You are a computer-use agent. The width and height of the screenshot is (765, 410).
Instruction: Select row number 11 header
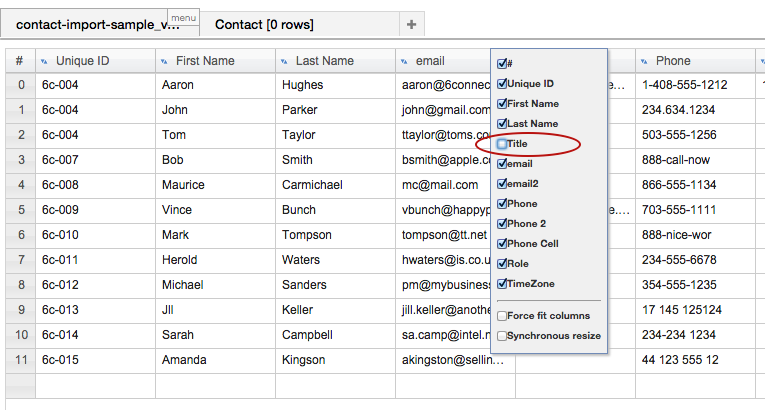[x=19, y=360]
